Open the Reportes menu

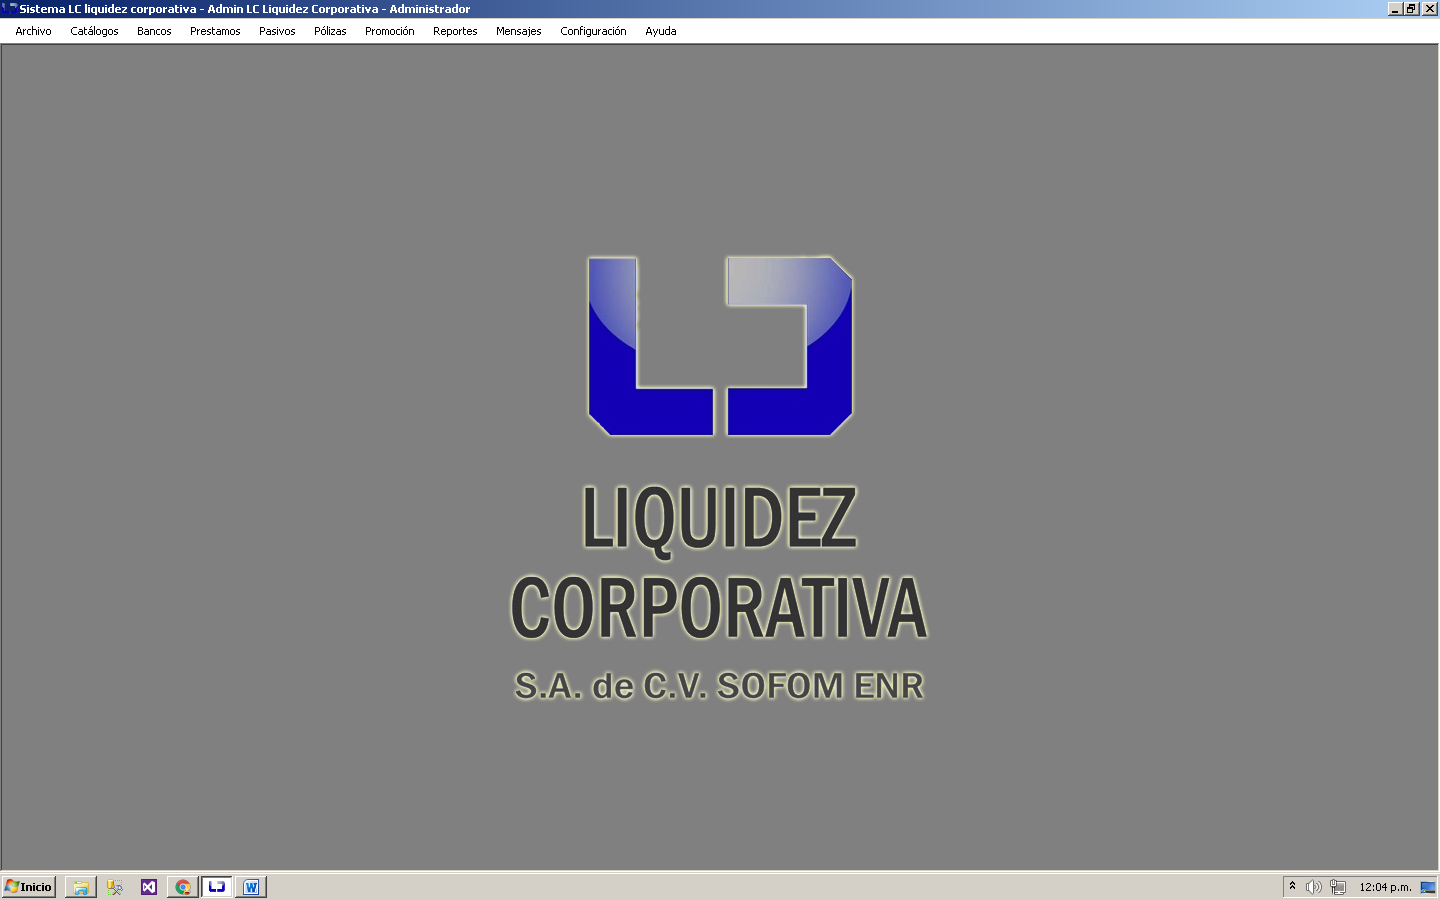click(455, 31)
